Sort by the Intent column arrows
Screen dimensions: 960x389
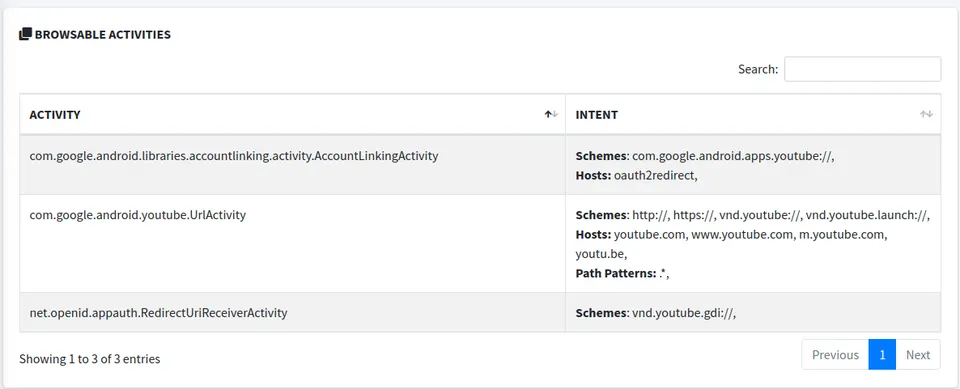[926, 115]
